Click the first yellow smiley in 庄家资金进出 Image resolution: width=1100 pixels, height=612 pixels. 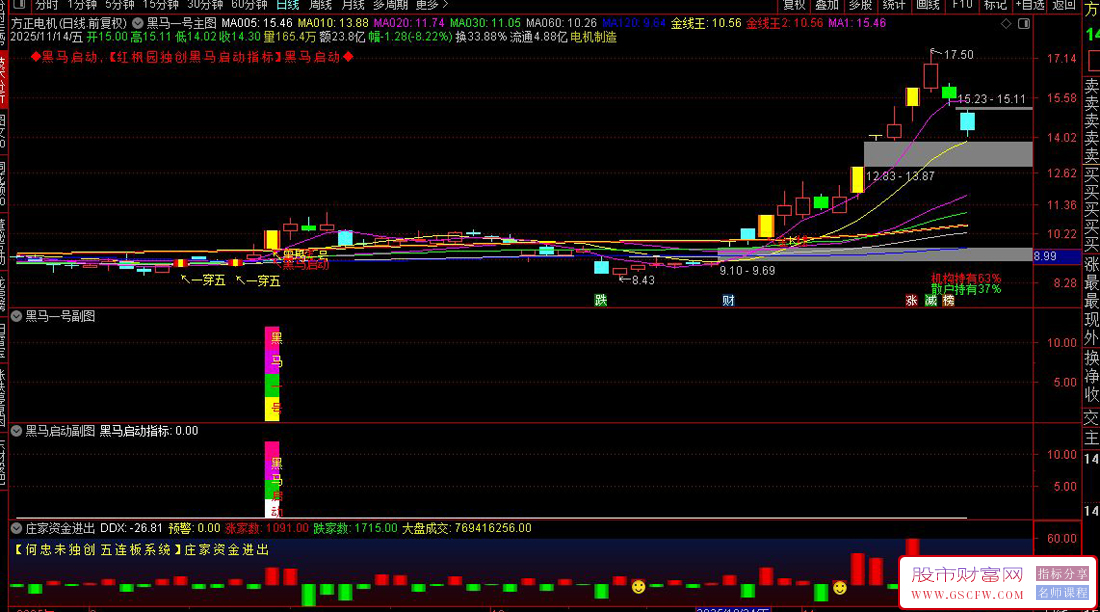click(638, 586)
